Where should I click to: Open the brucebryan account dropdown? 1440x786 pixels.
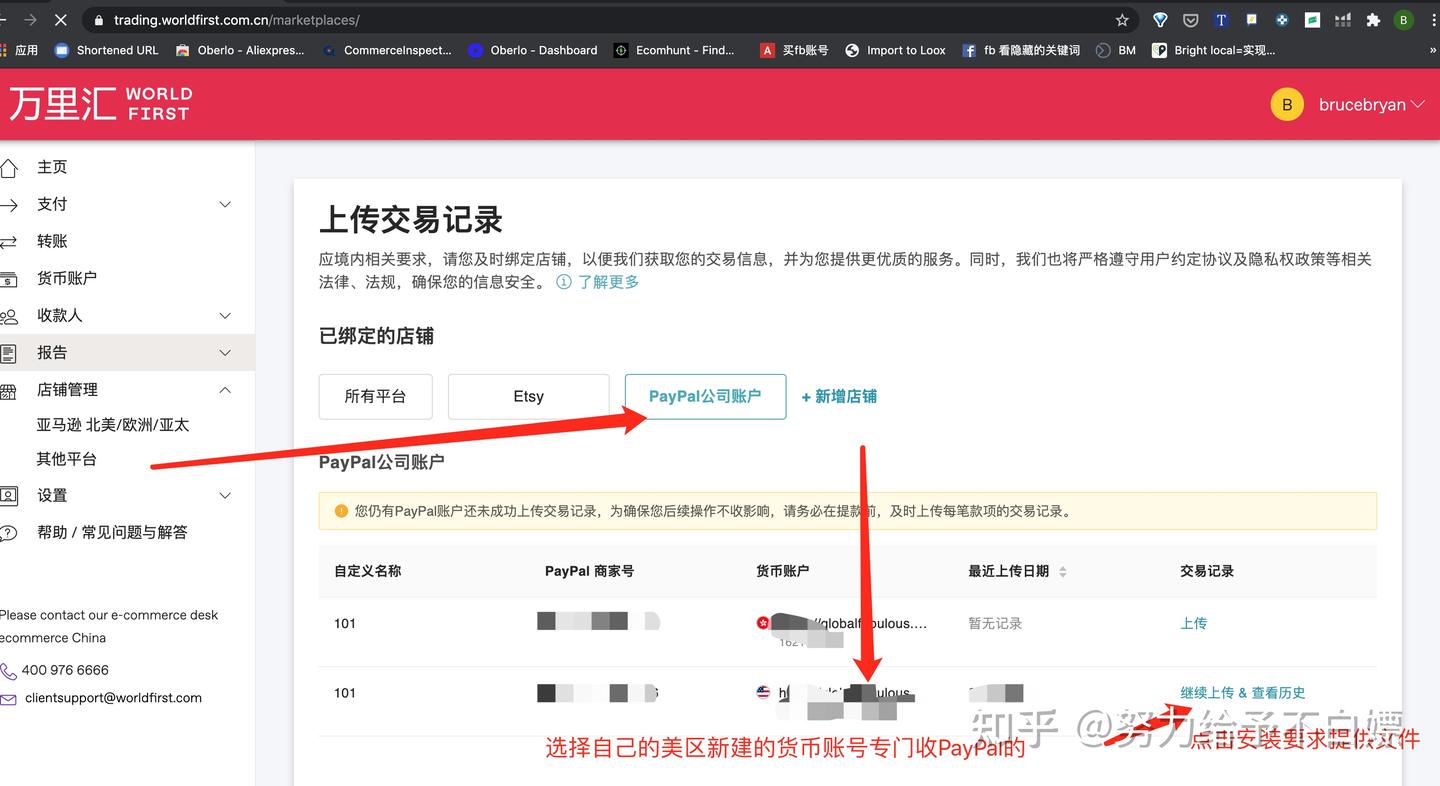1370,103
